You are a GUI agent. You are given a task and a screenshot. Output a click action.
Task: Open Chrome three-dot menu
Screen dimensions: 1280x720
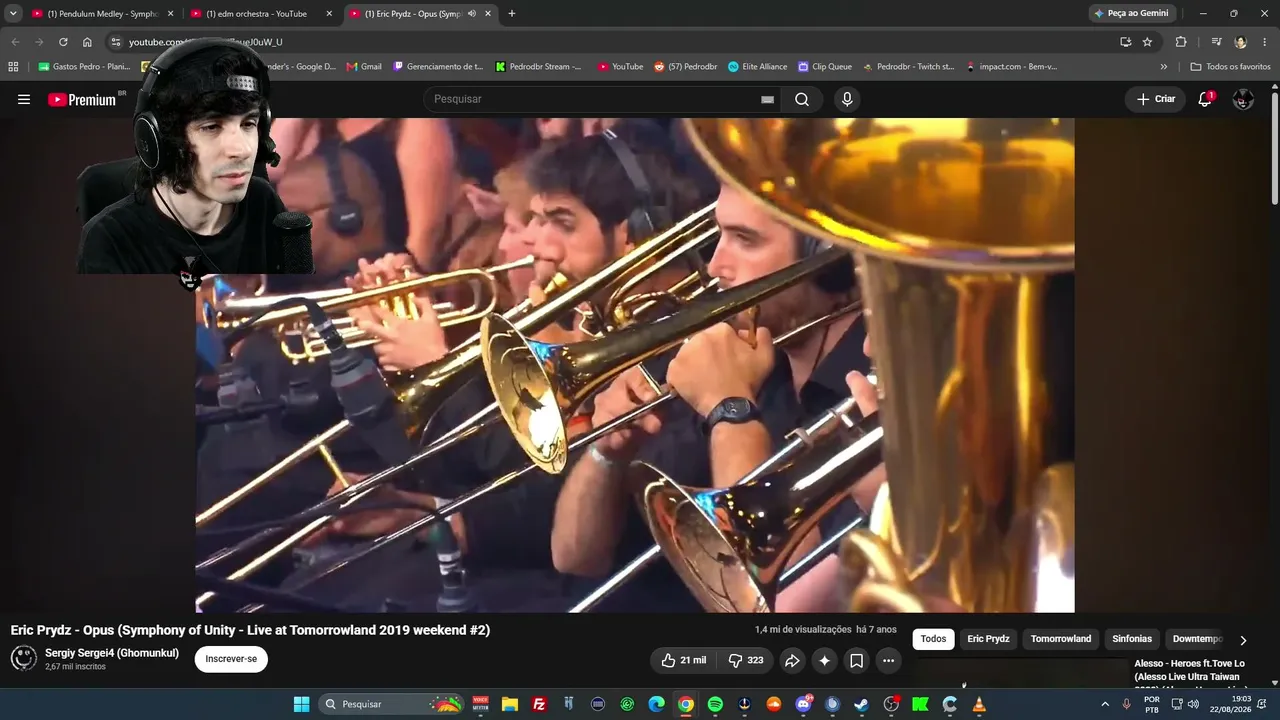pos(1264,42)
